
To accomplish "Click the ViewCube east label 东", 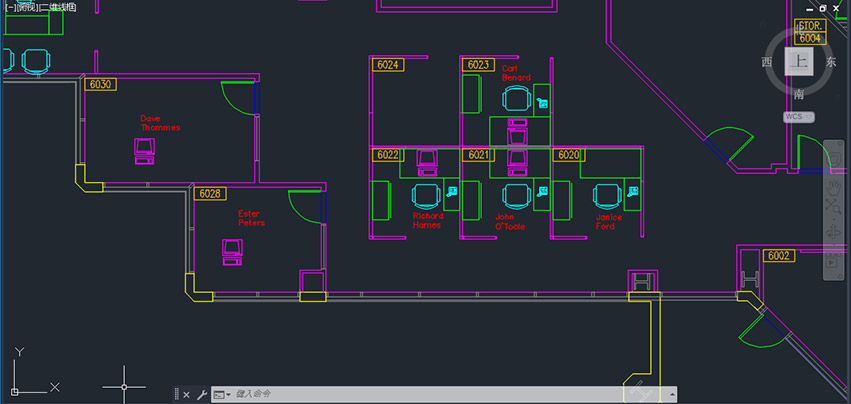I will click(830, 62).
